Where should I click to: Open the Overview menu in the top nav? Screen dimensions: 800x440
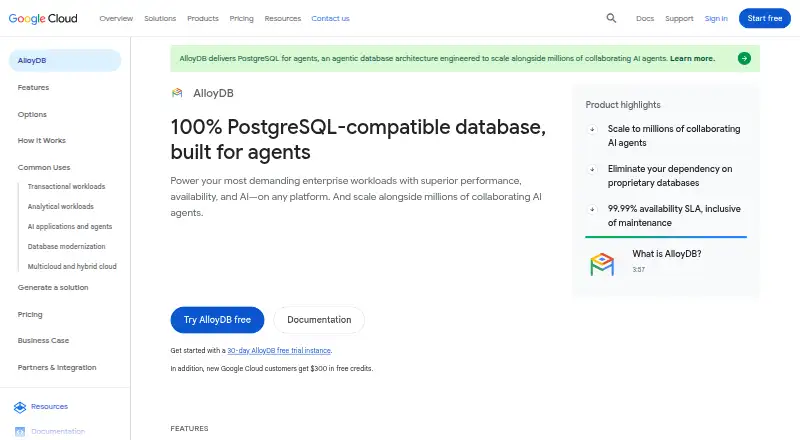[x=116, y=18]
